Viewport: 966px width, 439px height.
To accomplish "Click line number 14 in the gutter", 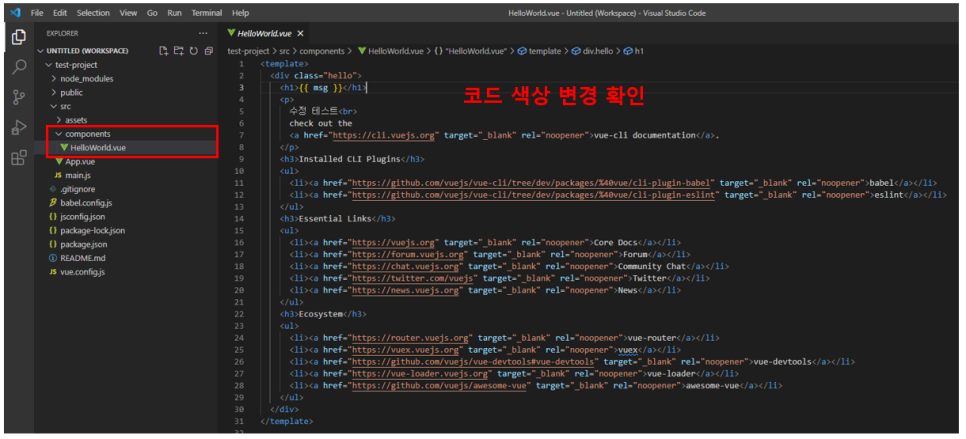I will coord(240,219).
